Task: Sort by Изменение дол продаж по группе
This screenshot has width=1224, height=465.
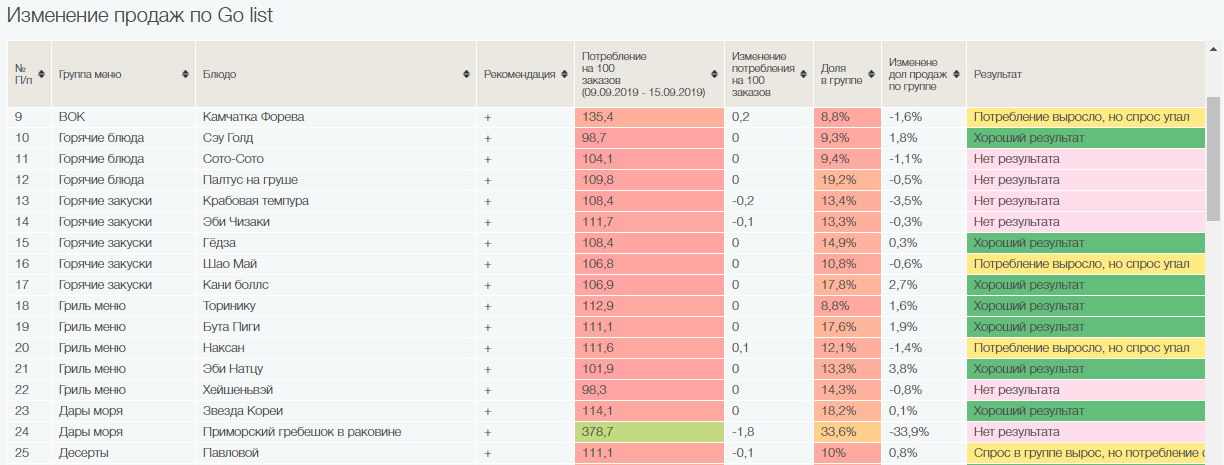Action: pos(956,74)
